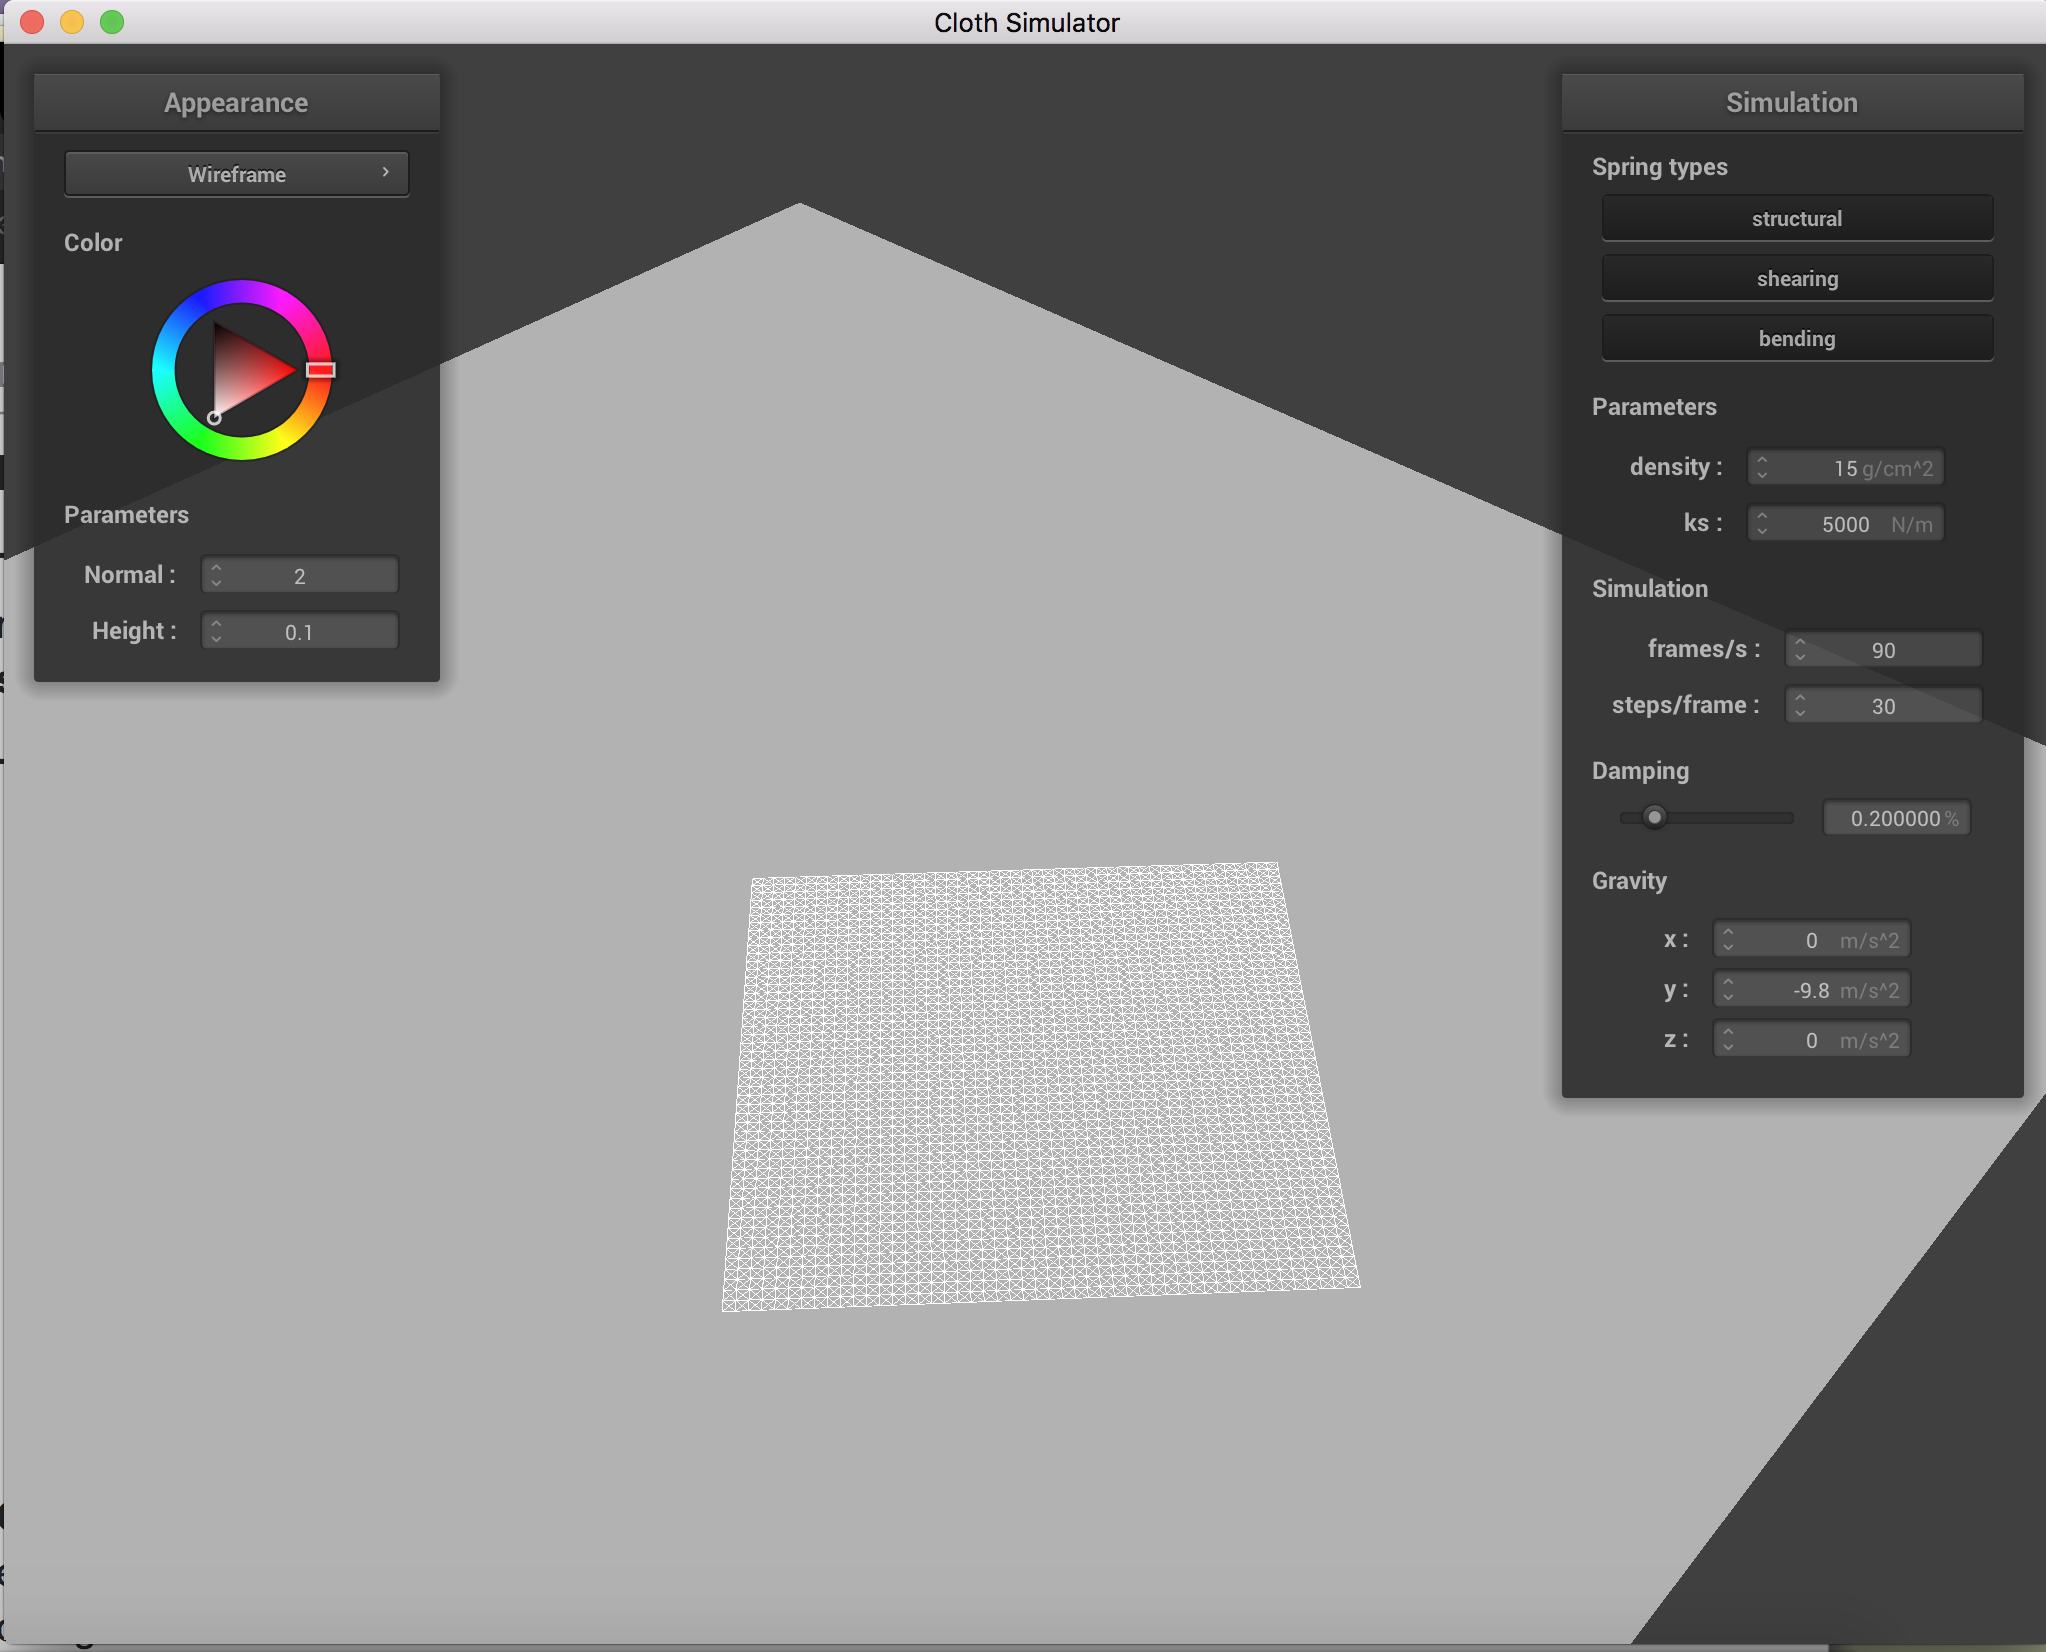Click the gravity z spinner arrows
Viewport: 2046px width, 1652px height.
[1728, 1040]
